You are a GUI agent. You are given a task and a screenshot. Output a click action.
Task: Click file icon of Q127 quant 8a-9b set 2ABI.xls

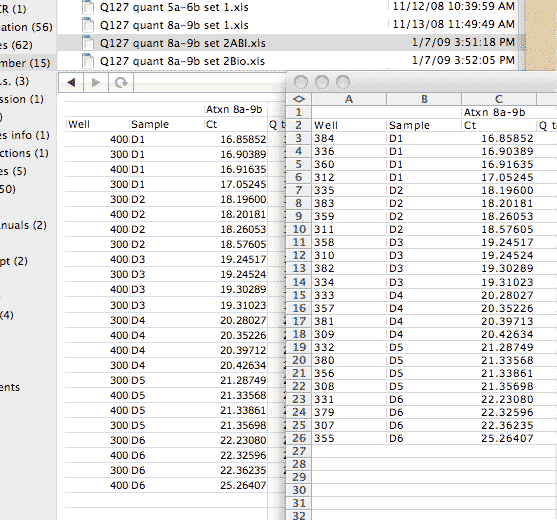[88, 43]
